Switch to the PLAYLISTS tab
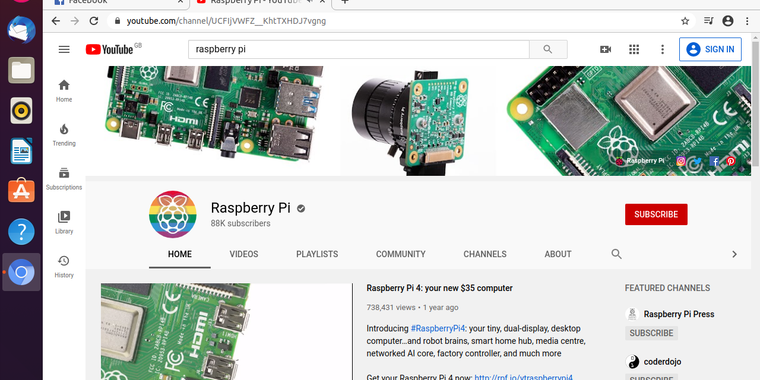 pos(317,254)
